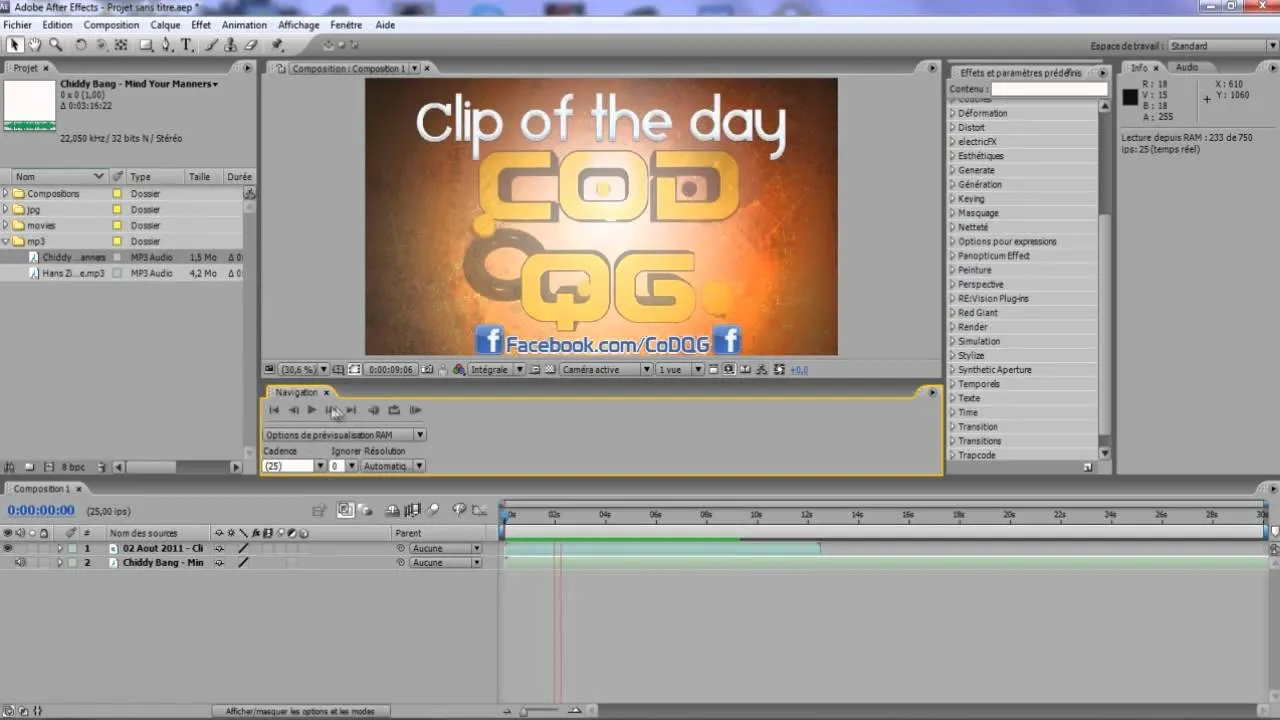Expand the Trapcode effects category
This screenshot has height=720, width=1280.
[953, 455]
